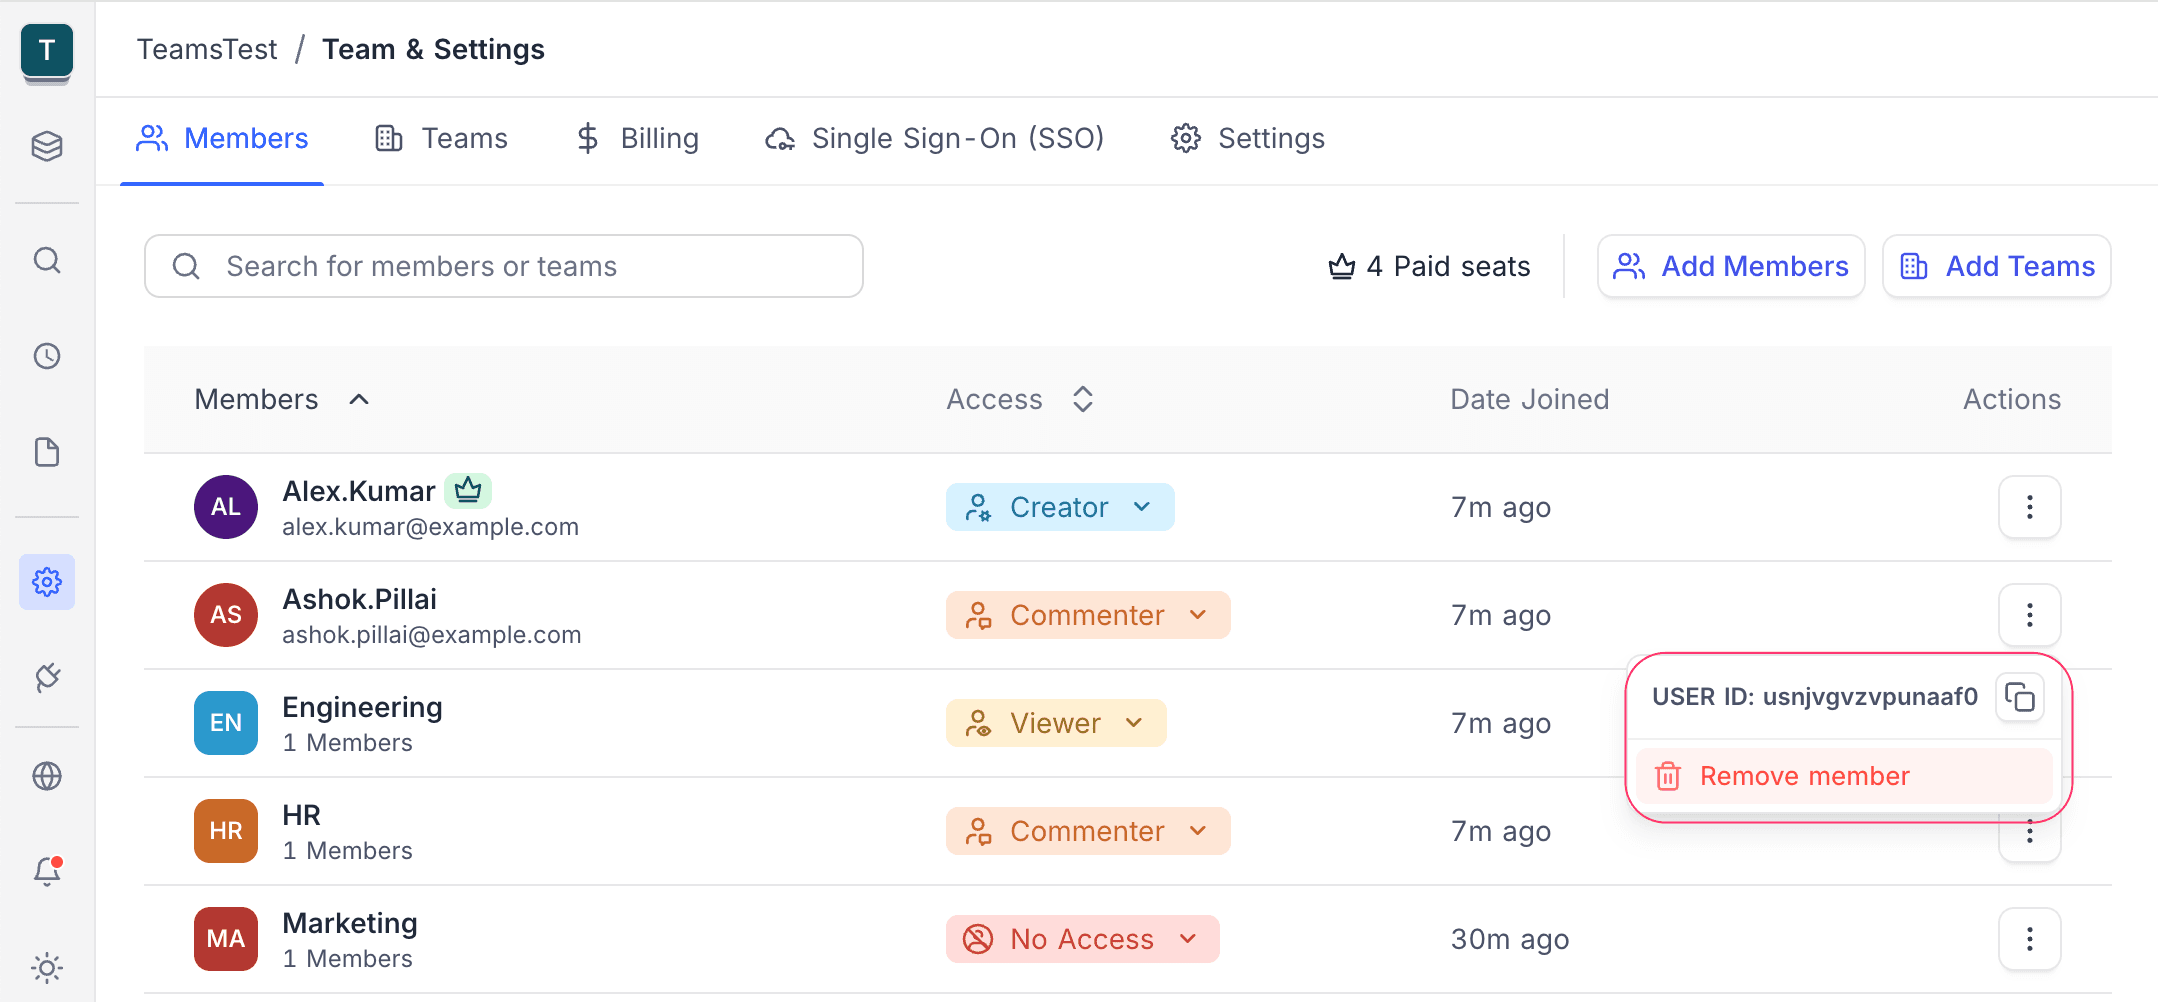The height and width of the screenshot is (1002, 2158).
Task: Open the TeamsTest workspace avatar
Action: 47,51
